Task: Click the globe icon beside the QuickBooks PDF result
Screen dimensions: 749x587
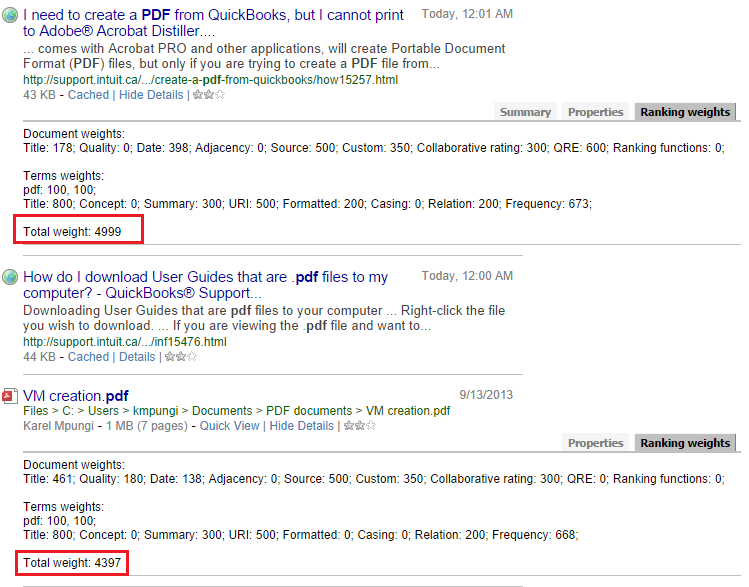Action: [10, 15]
